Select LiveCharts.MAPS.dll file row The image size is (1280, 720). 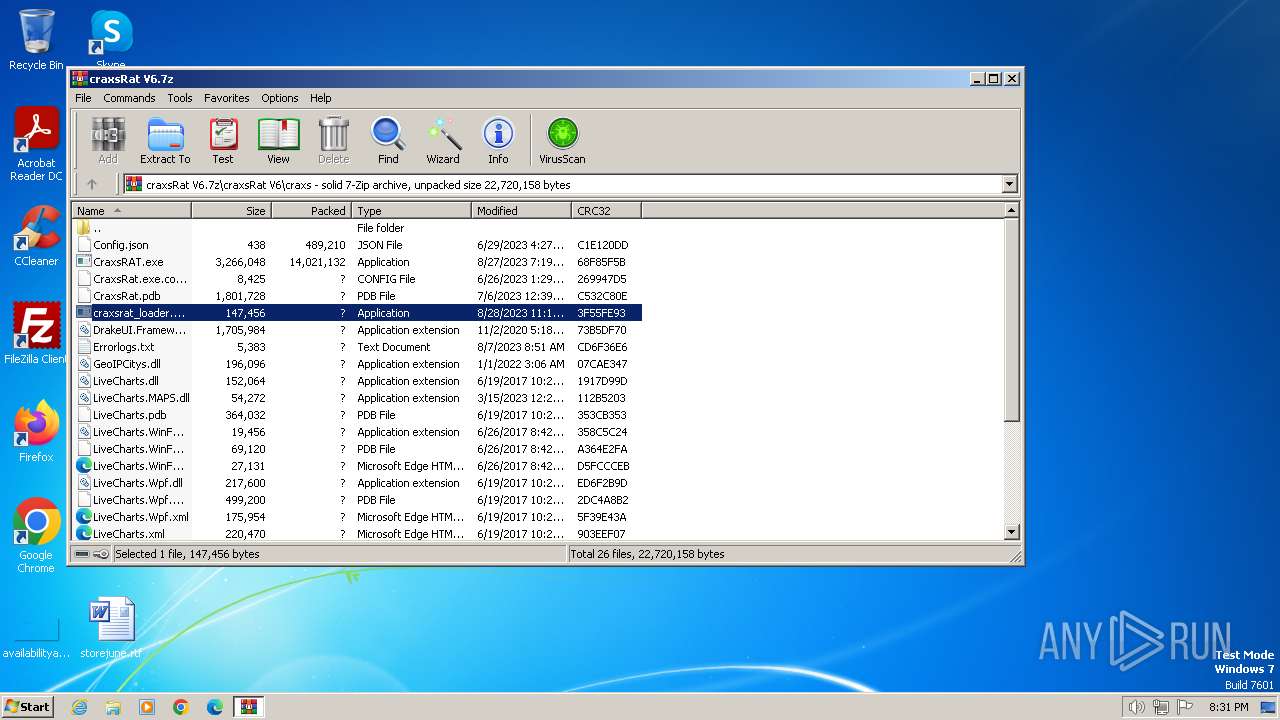tap(357, 398)
